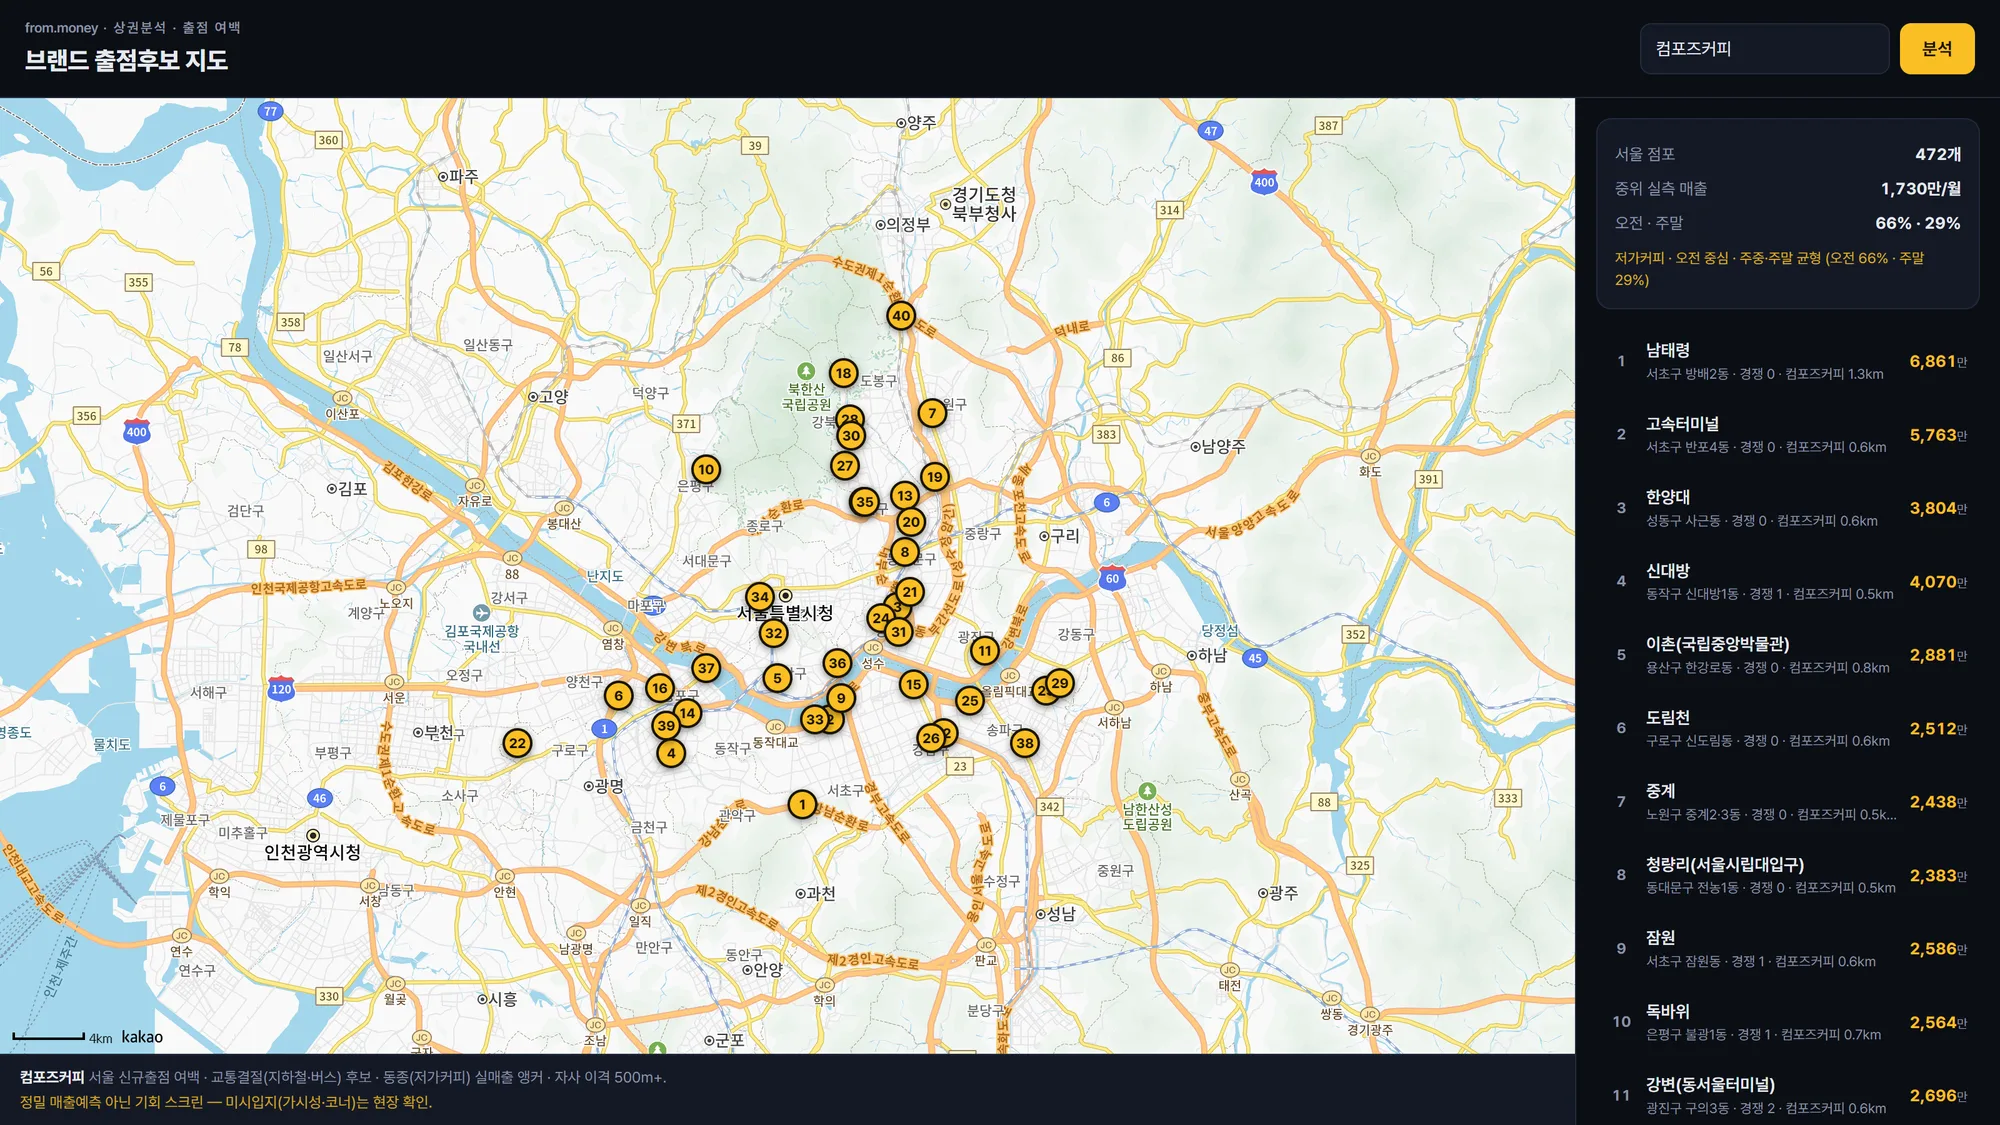This screenshot has width=2000, height=1125.
Task: Click map marker number 22
Action: pos(517,743)
